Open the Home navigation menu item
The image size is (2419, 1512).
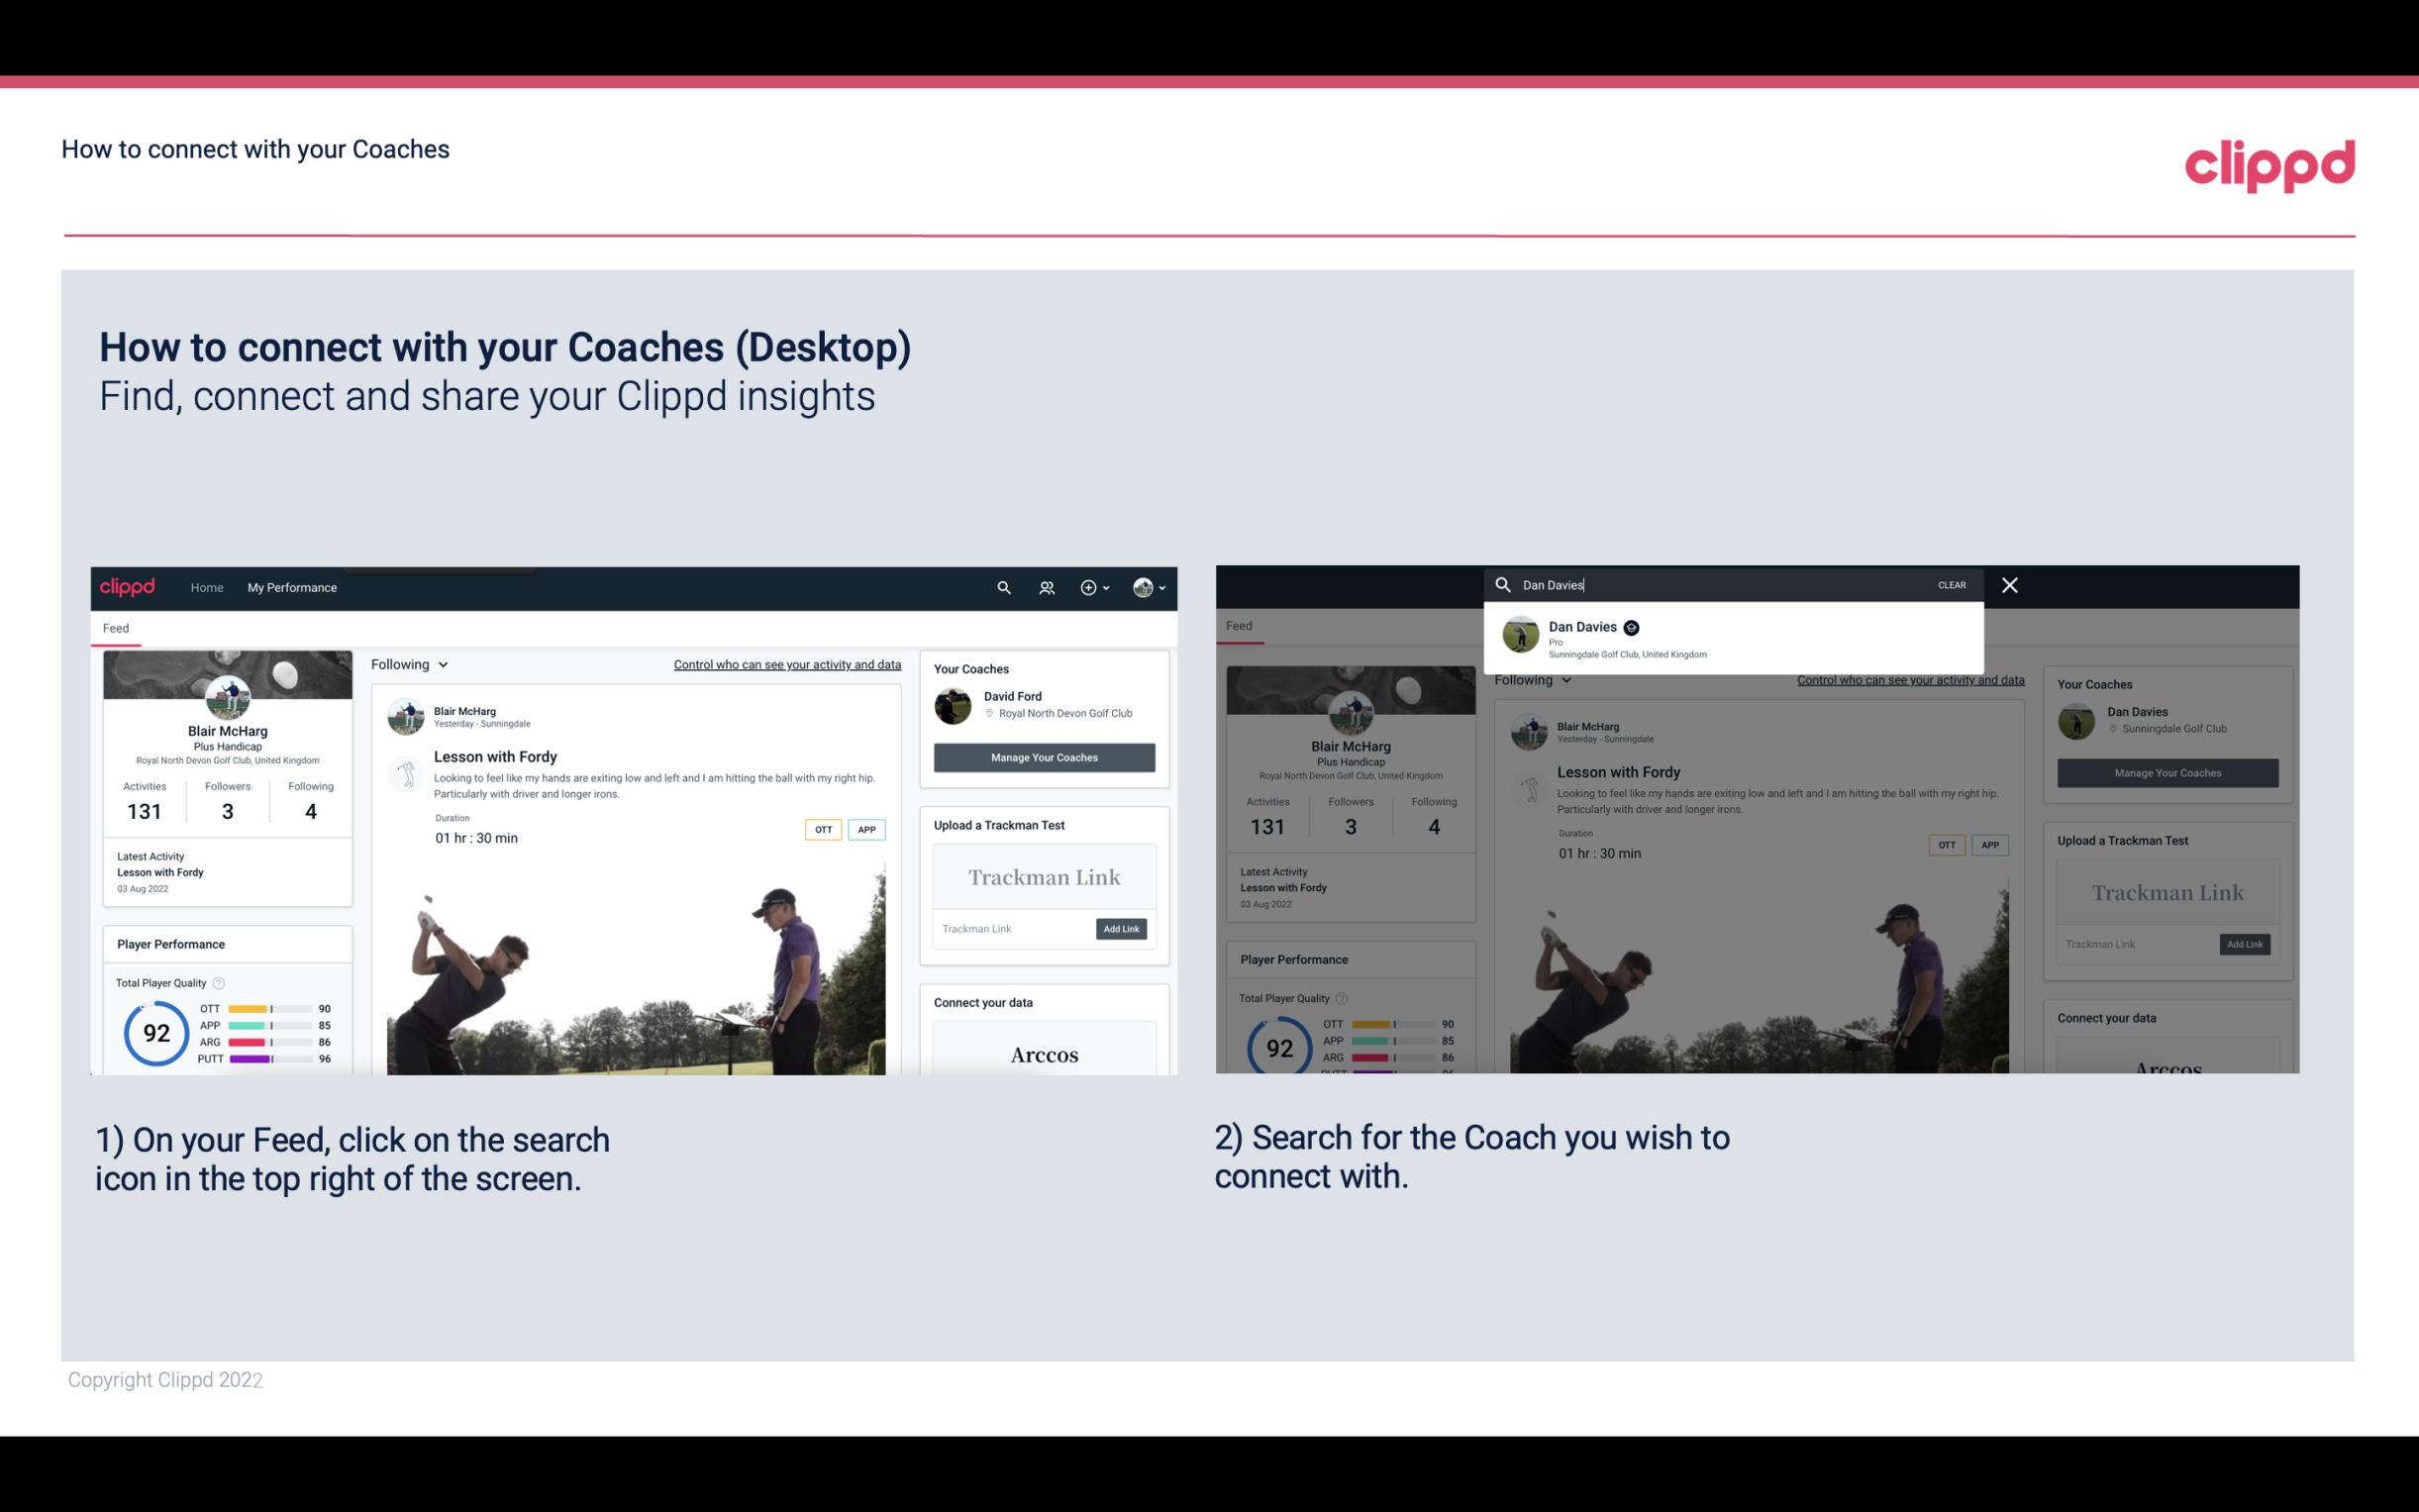pos(206,587)
